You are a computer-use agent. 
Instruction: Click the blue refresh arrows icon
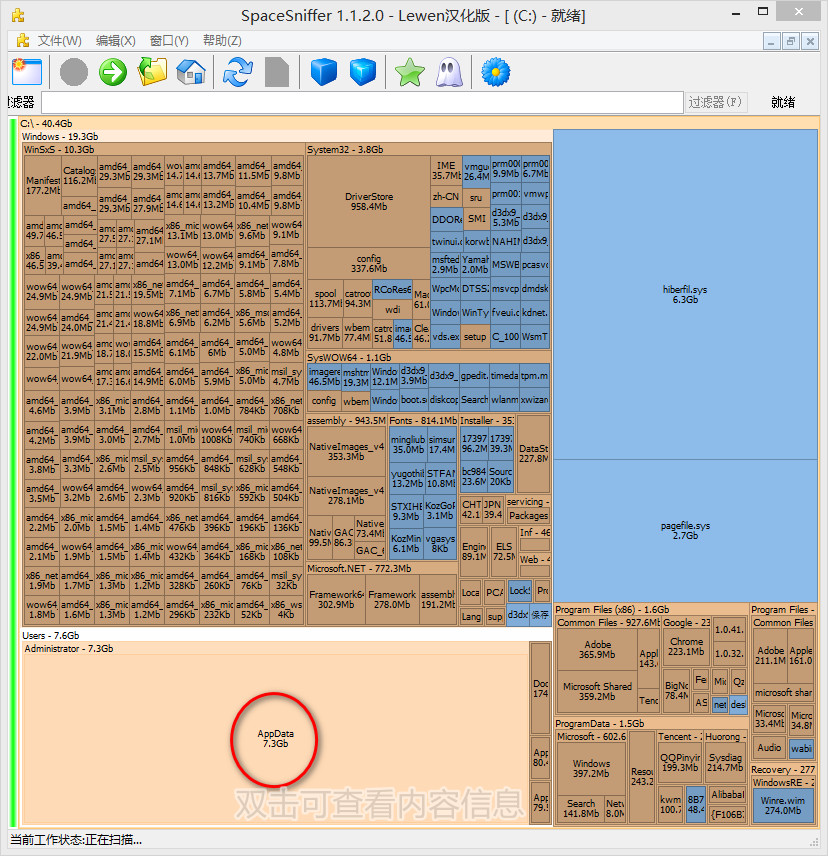[238, 72]
